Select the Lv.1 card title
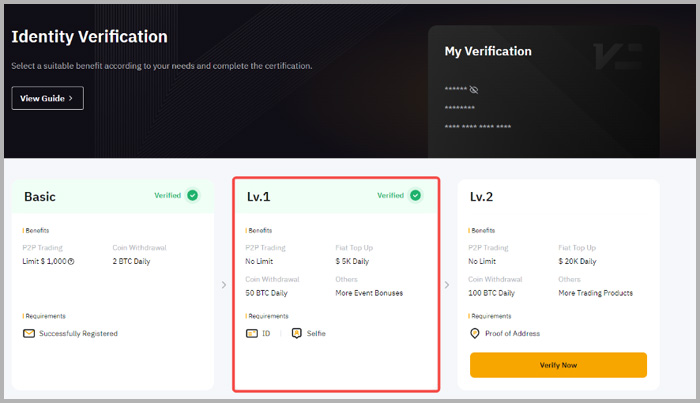The image size is (700, 403). 258,197
